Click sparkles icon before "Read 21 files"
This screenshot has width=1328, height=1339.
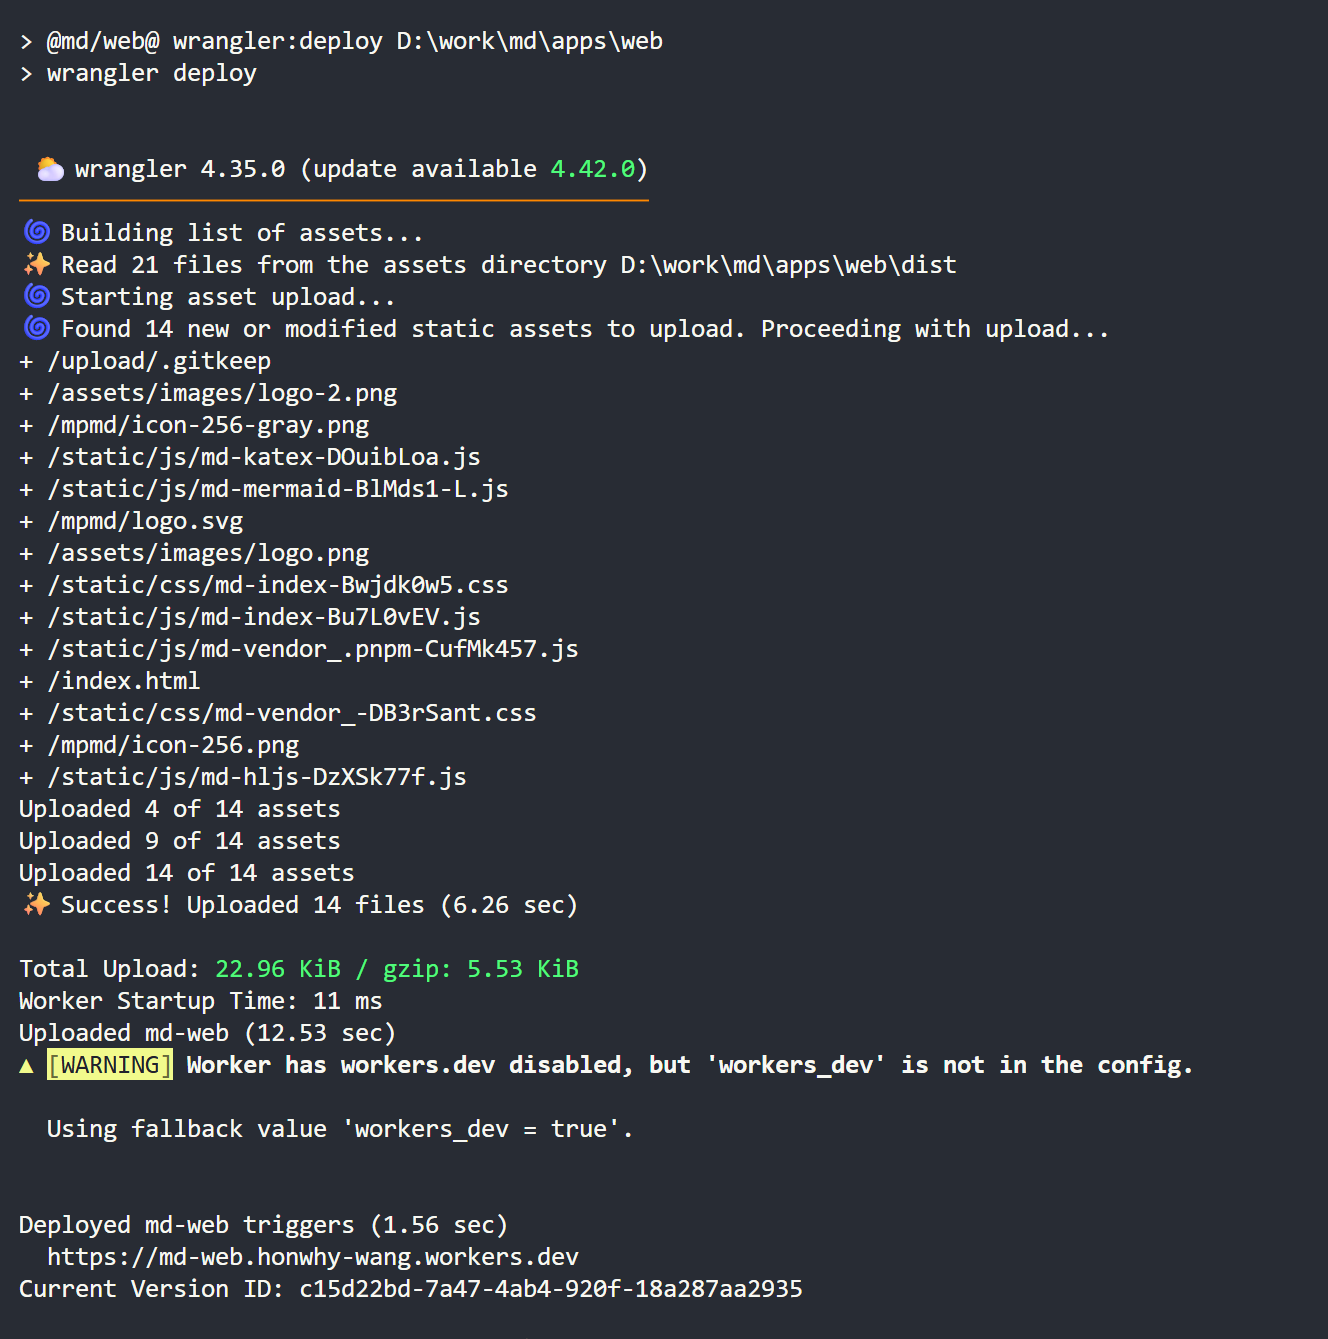pos(37,264)
